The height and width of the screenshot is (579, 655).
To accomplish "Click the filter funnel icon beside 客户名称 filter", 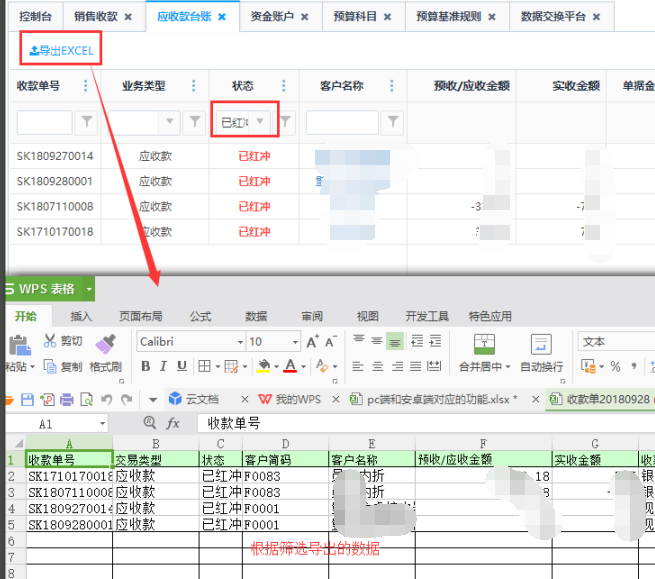I will pos(393,122).
